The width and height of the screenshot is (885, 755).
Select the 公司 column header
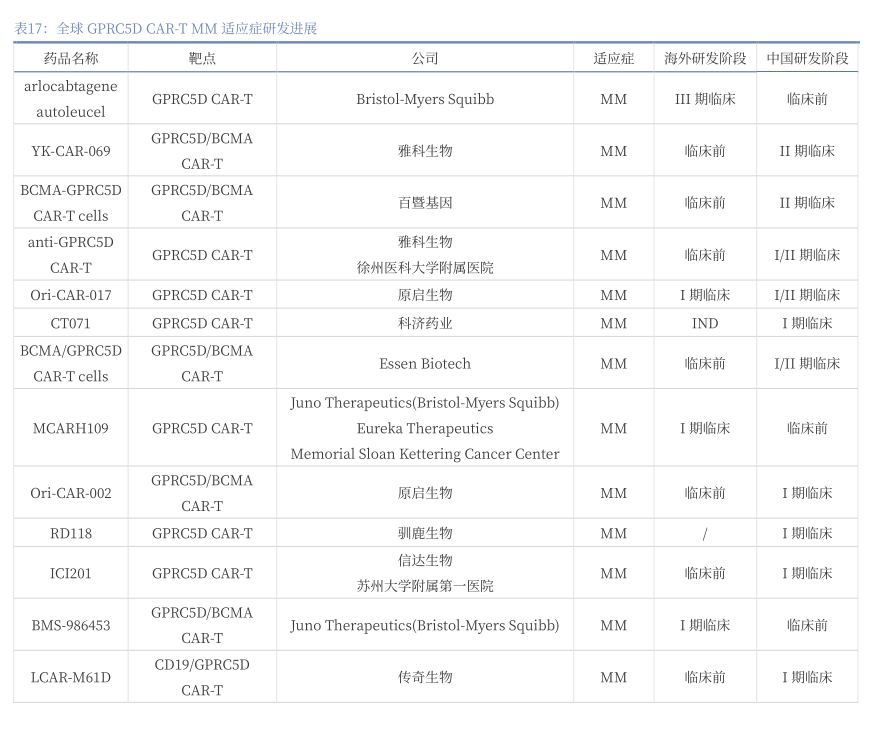pyautogui.click(x=425, y=58)
